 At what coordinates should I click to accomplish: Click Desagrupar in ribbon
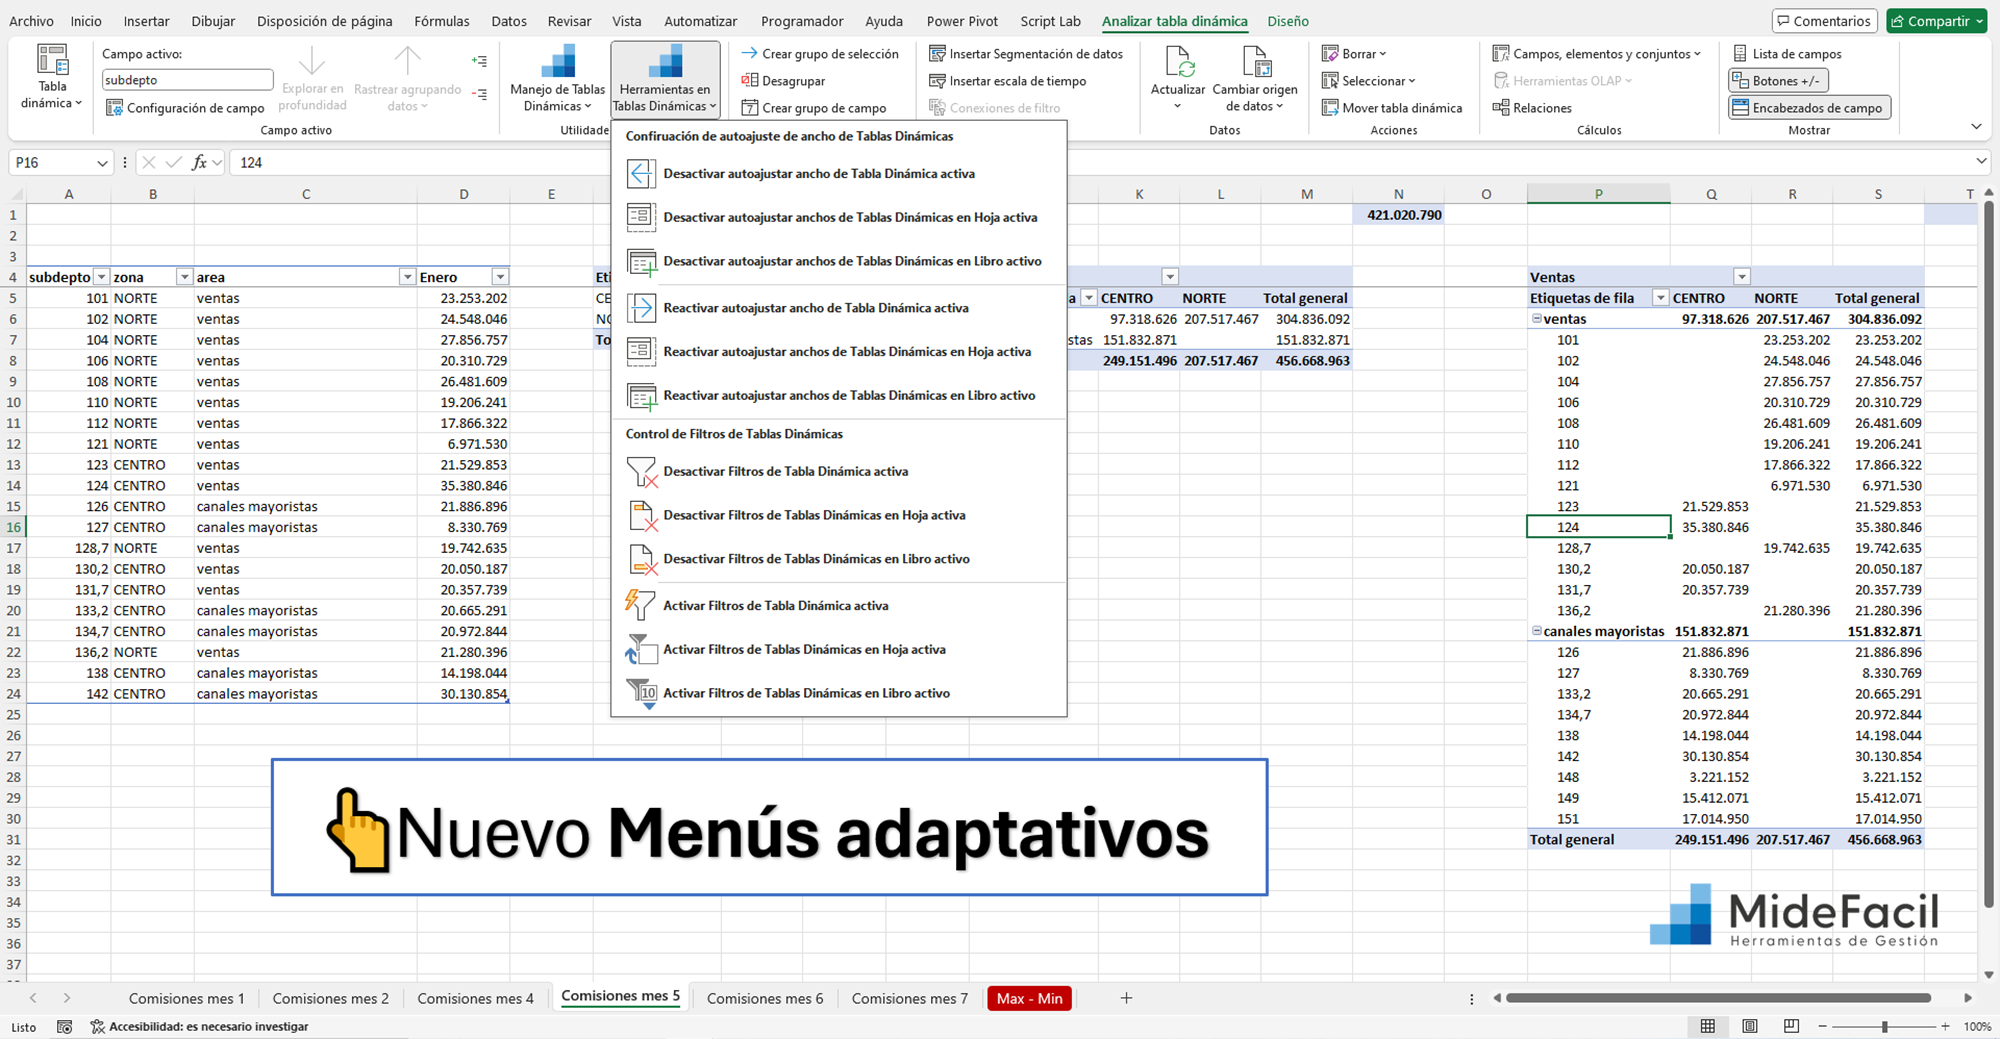coord(783,81)
